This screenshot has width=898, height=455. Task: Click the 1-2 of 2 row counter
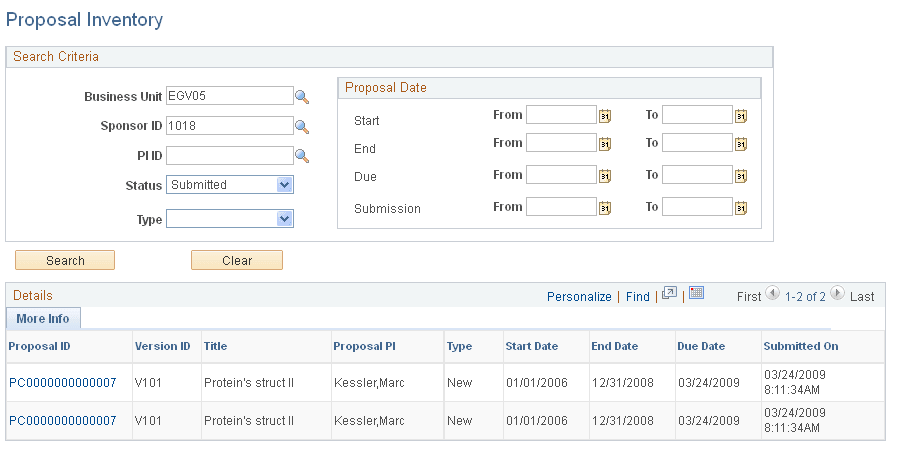coord(805,297)
